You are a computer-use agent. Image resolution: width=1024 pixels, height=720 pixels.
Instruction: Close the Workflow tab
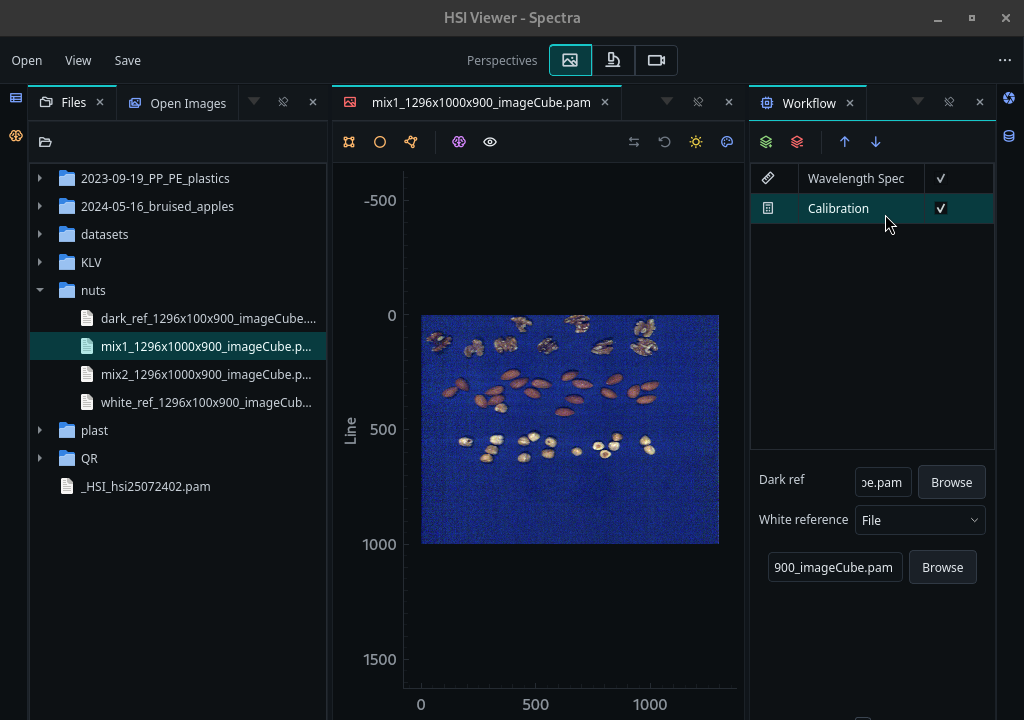coord(850,103)
